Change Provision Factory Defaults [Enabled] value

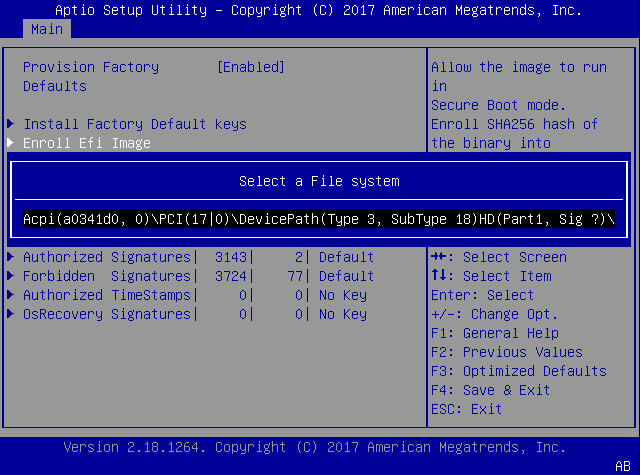(251, 67)
